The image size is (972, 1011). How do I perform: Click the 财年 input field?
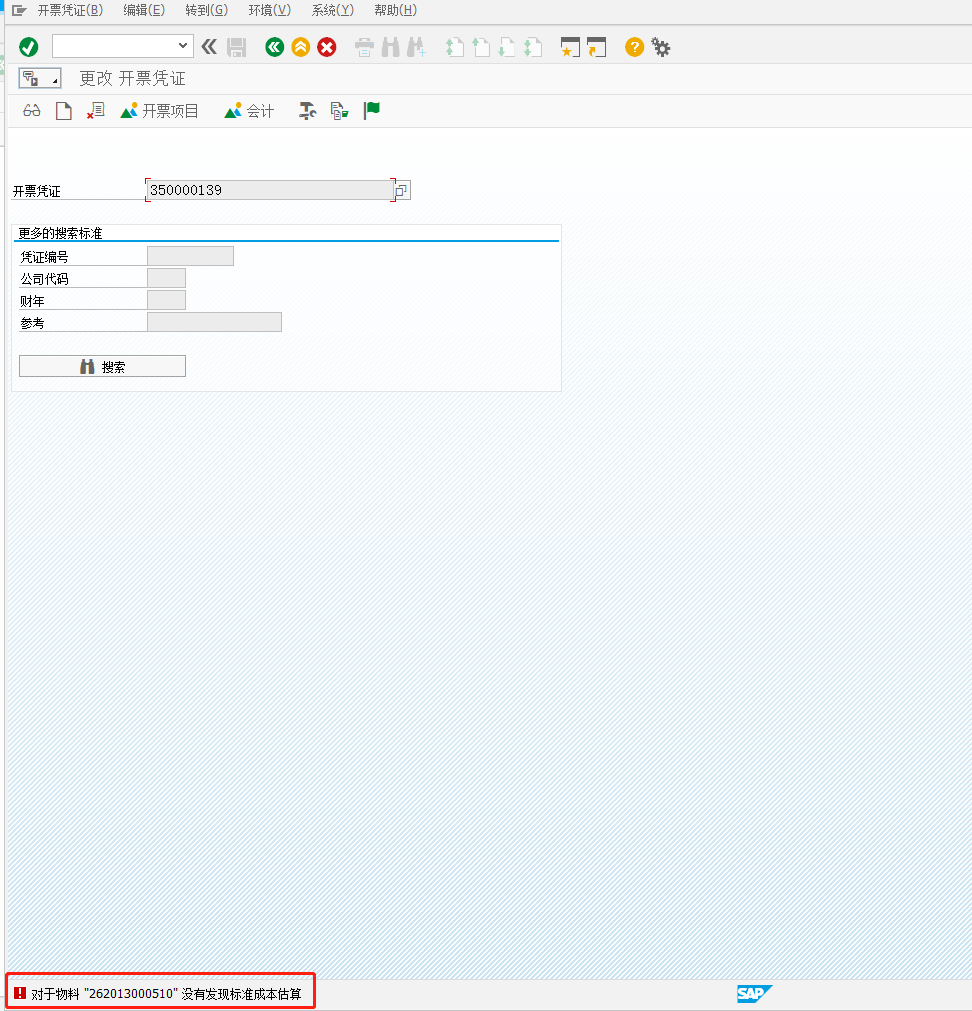pyautogui.click(x=166, y=300)
